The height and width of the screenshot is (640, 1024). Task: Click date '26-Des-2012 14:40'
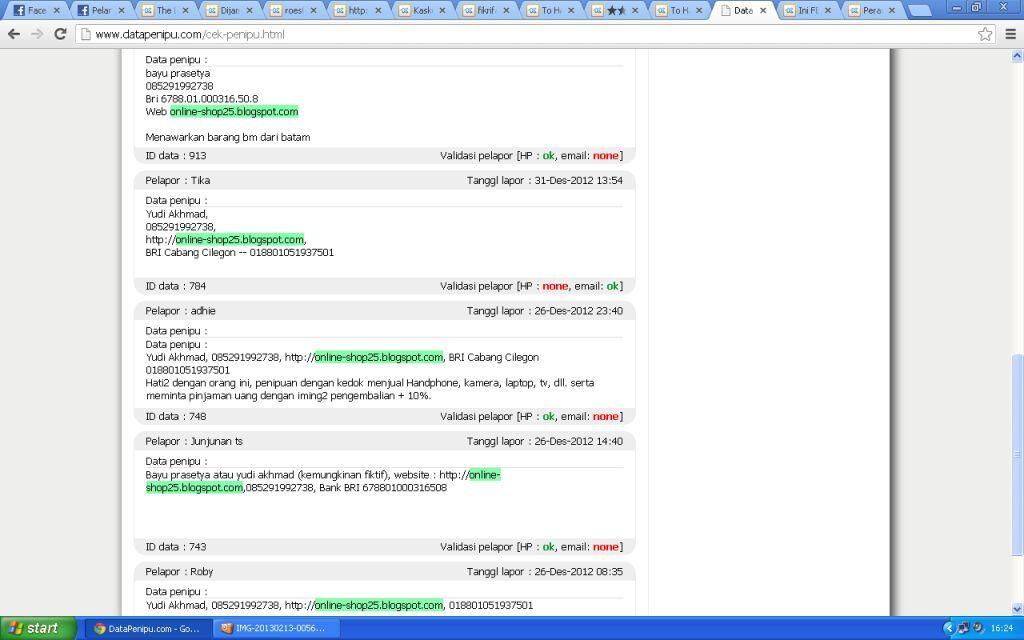coord(579,441)
